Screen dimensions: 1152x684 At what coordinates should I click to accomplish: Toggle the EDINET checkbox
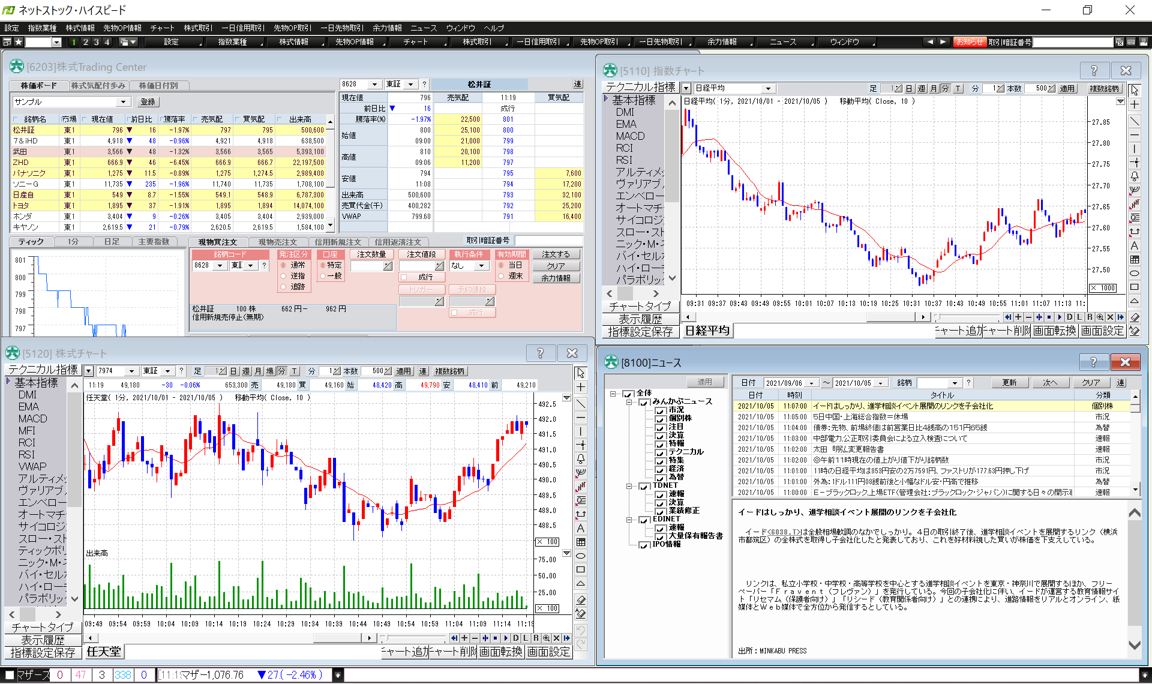[644, 519]
